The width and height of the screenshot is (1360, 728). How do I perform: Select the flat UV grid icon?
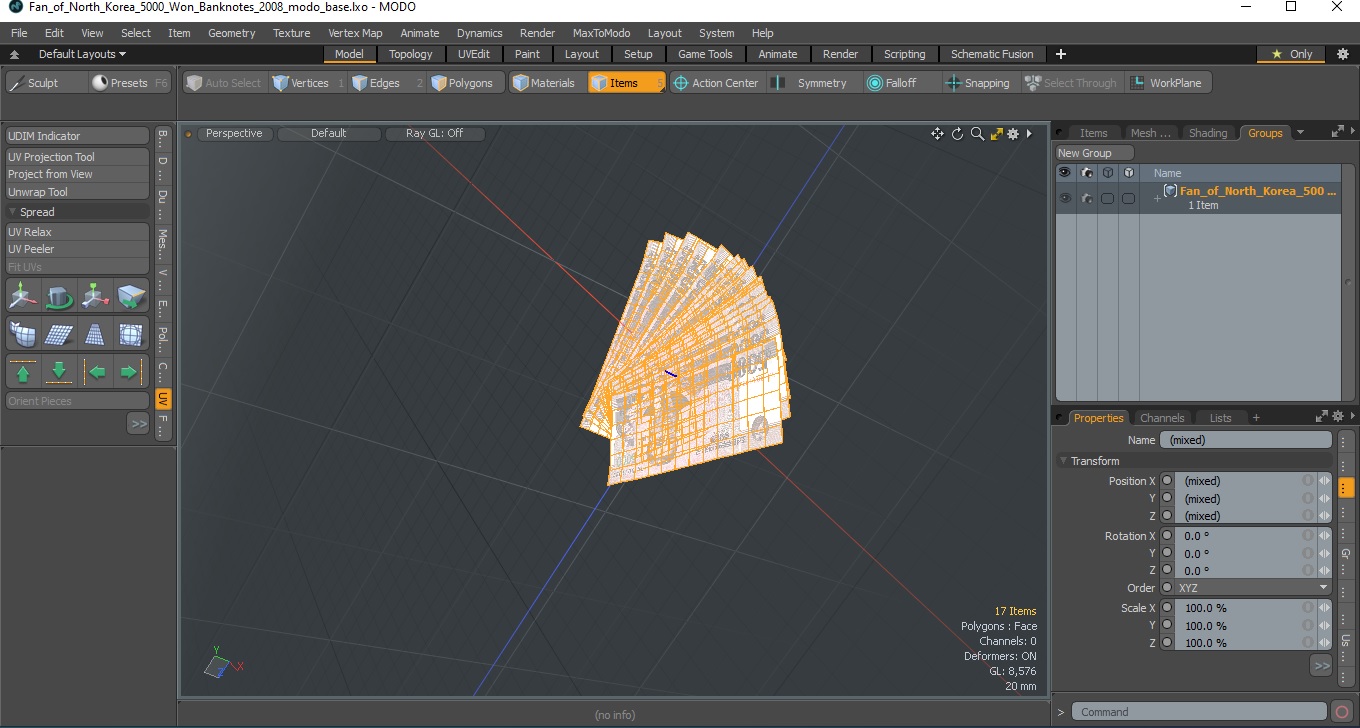click(x=59, y=334)
